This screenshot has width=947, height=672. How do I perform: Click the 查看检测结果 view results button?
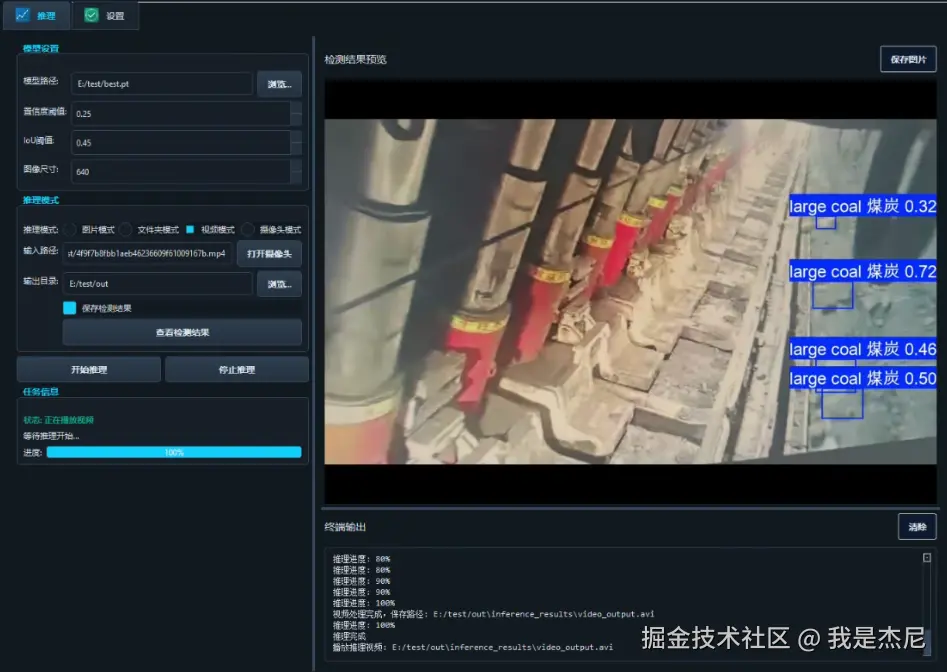tap(182, 332)
